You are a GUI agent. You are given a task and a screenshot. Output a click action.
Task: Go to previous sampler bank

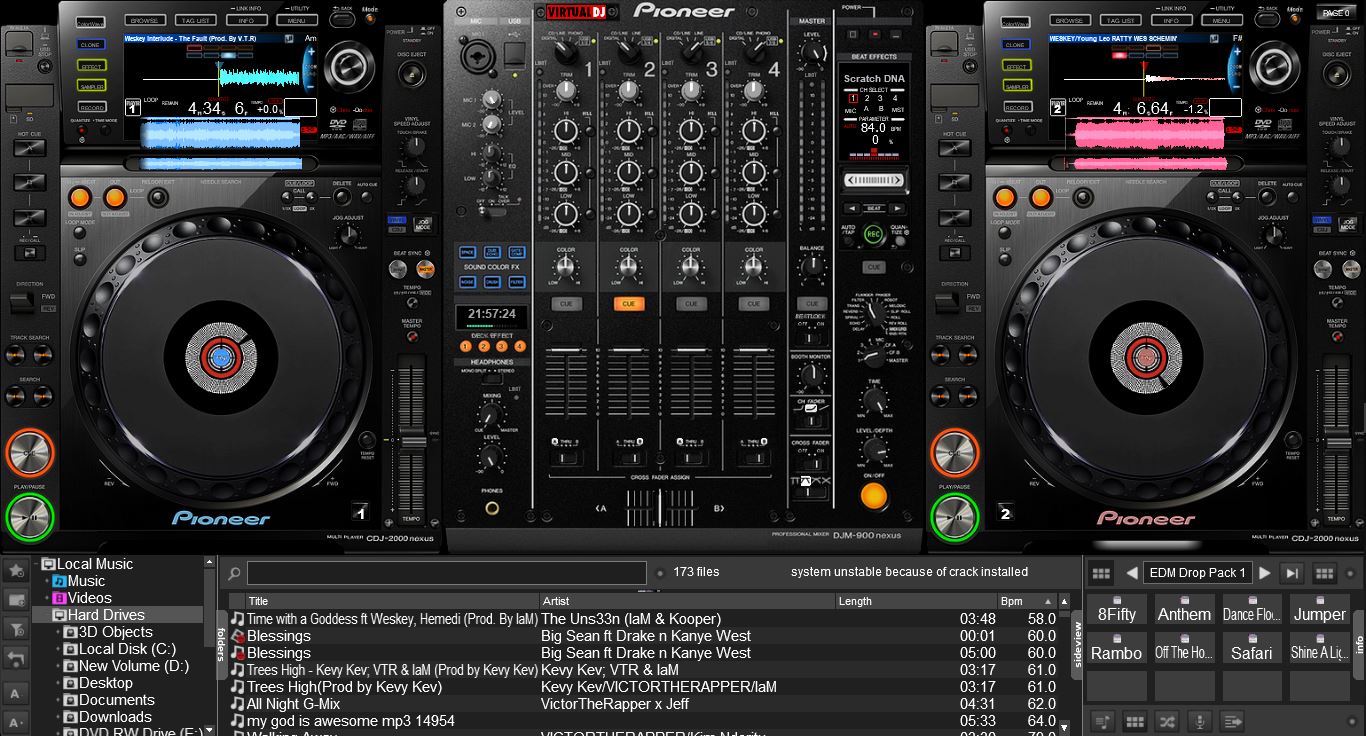(x=1132, y=573)
